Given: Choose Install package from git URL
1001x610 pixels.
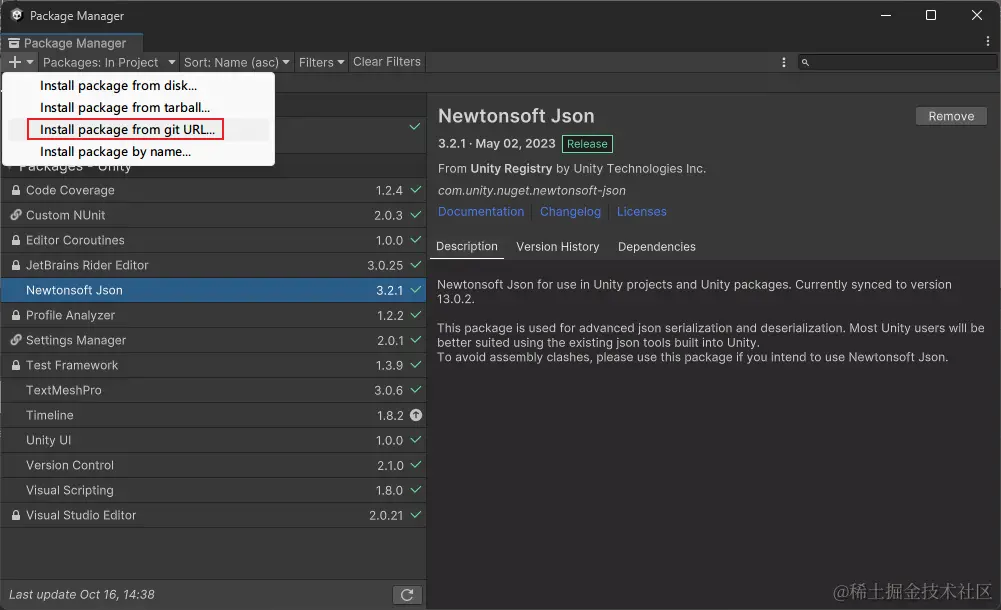Looking at the screenshot, I should click(139, 130).
